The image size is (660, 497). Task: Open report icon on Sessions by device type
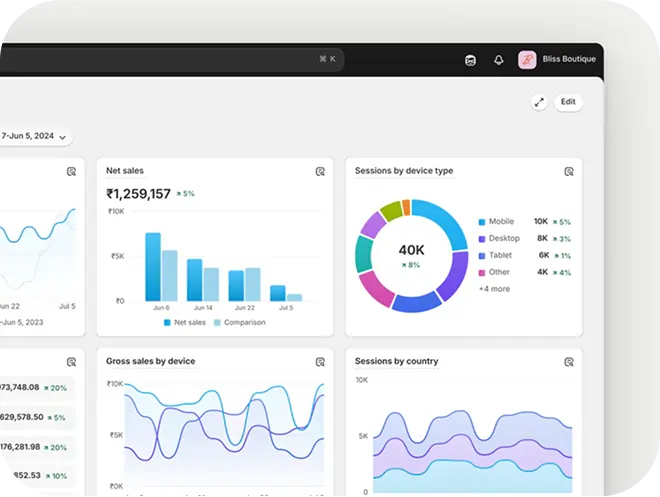(x=568, y=171)
